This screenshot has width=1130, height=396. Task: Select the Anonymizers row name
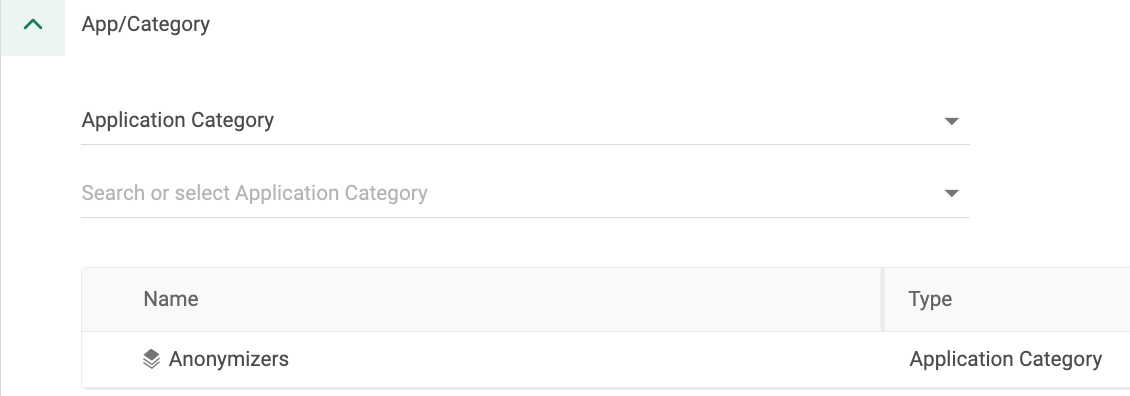228,359
